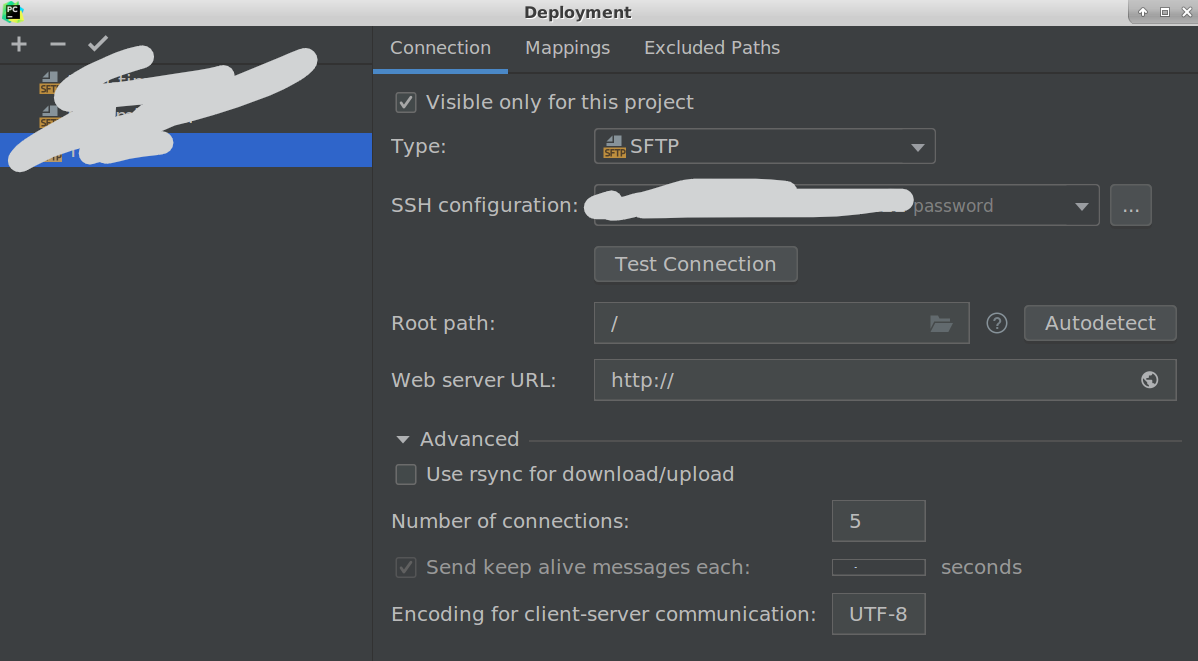Add a new deployment server
This screenshot has width=1198, height=661.
[x=19, y=44]
